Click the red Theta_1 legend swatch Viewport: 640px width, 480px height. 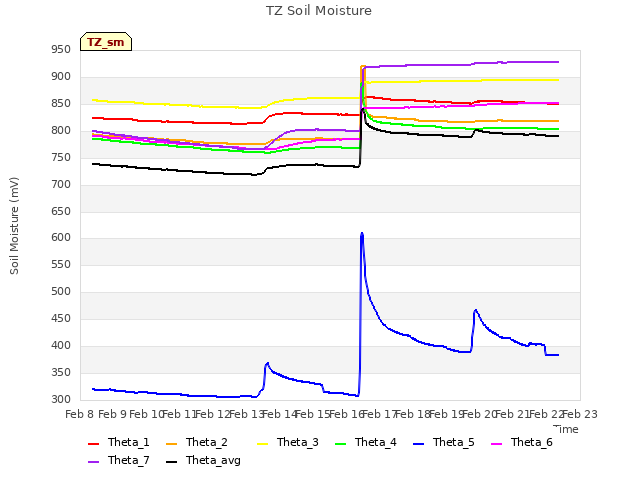[x=93, y=444]
